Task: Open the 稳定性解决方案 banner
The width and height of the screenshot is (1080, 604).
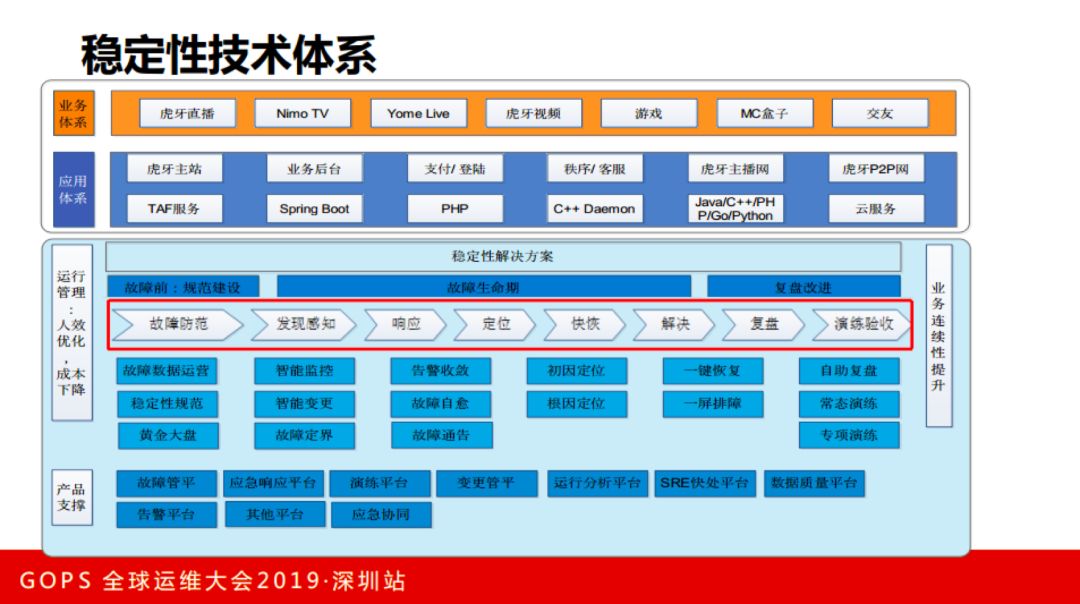Action: click(502, 256)
